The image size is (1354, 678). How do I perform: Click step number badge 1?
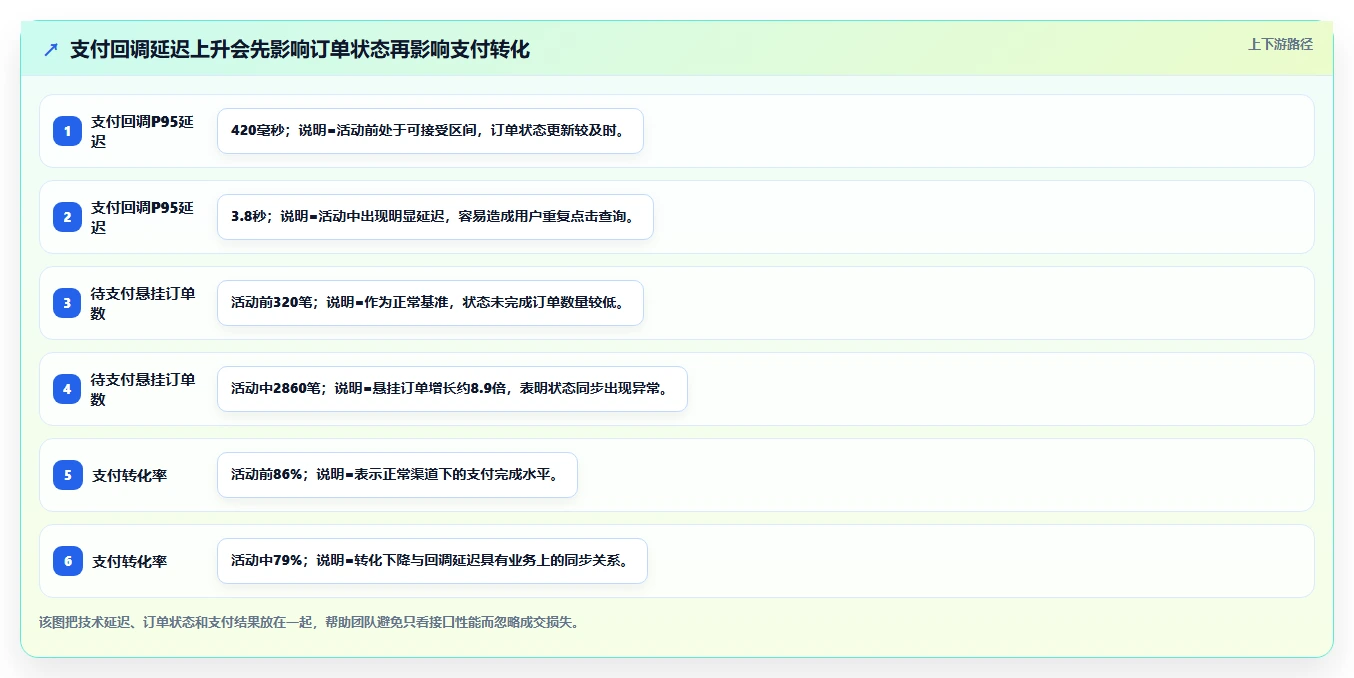(x=67, y=131)
